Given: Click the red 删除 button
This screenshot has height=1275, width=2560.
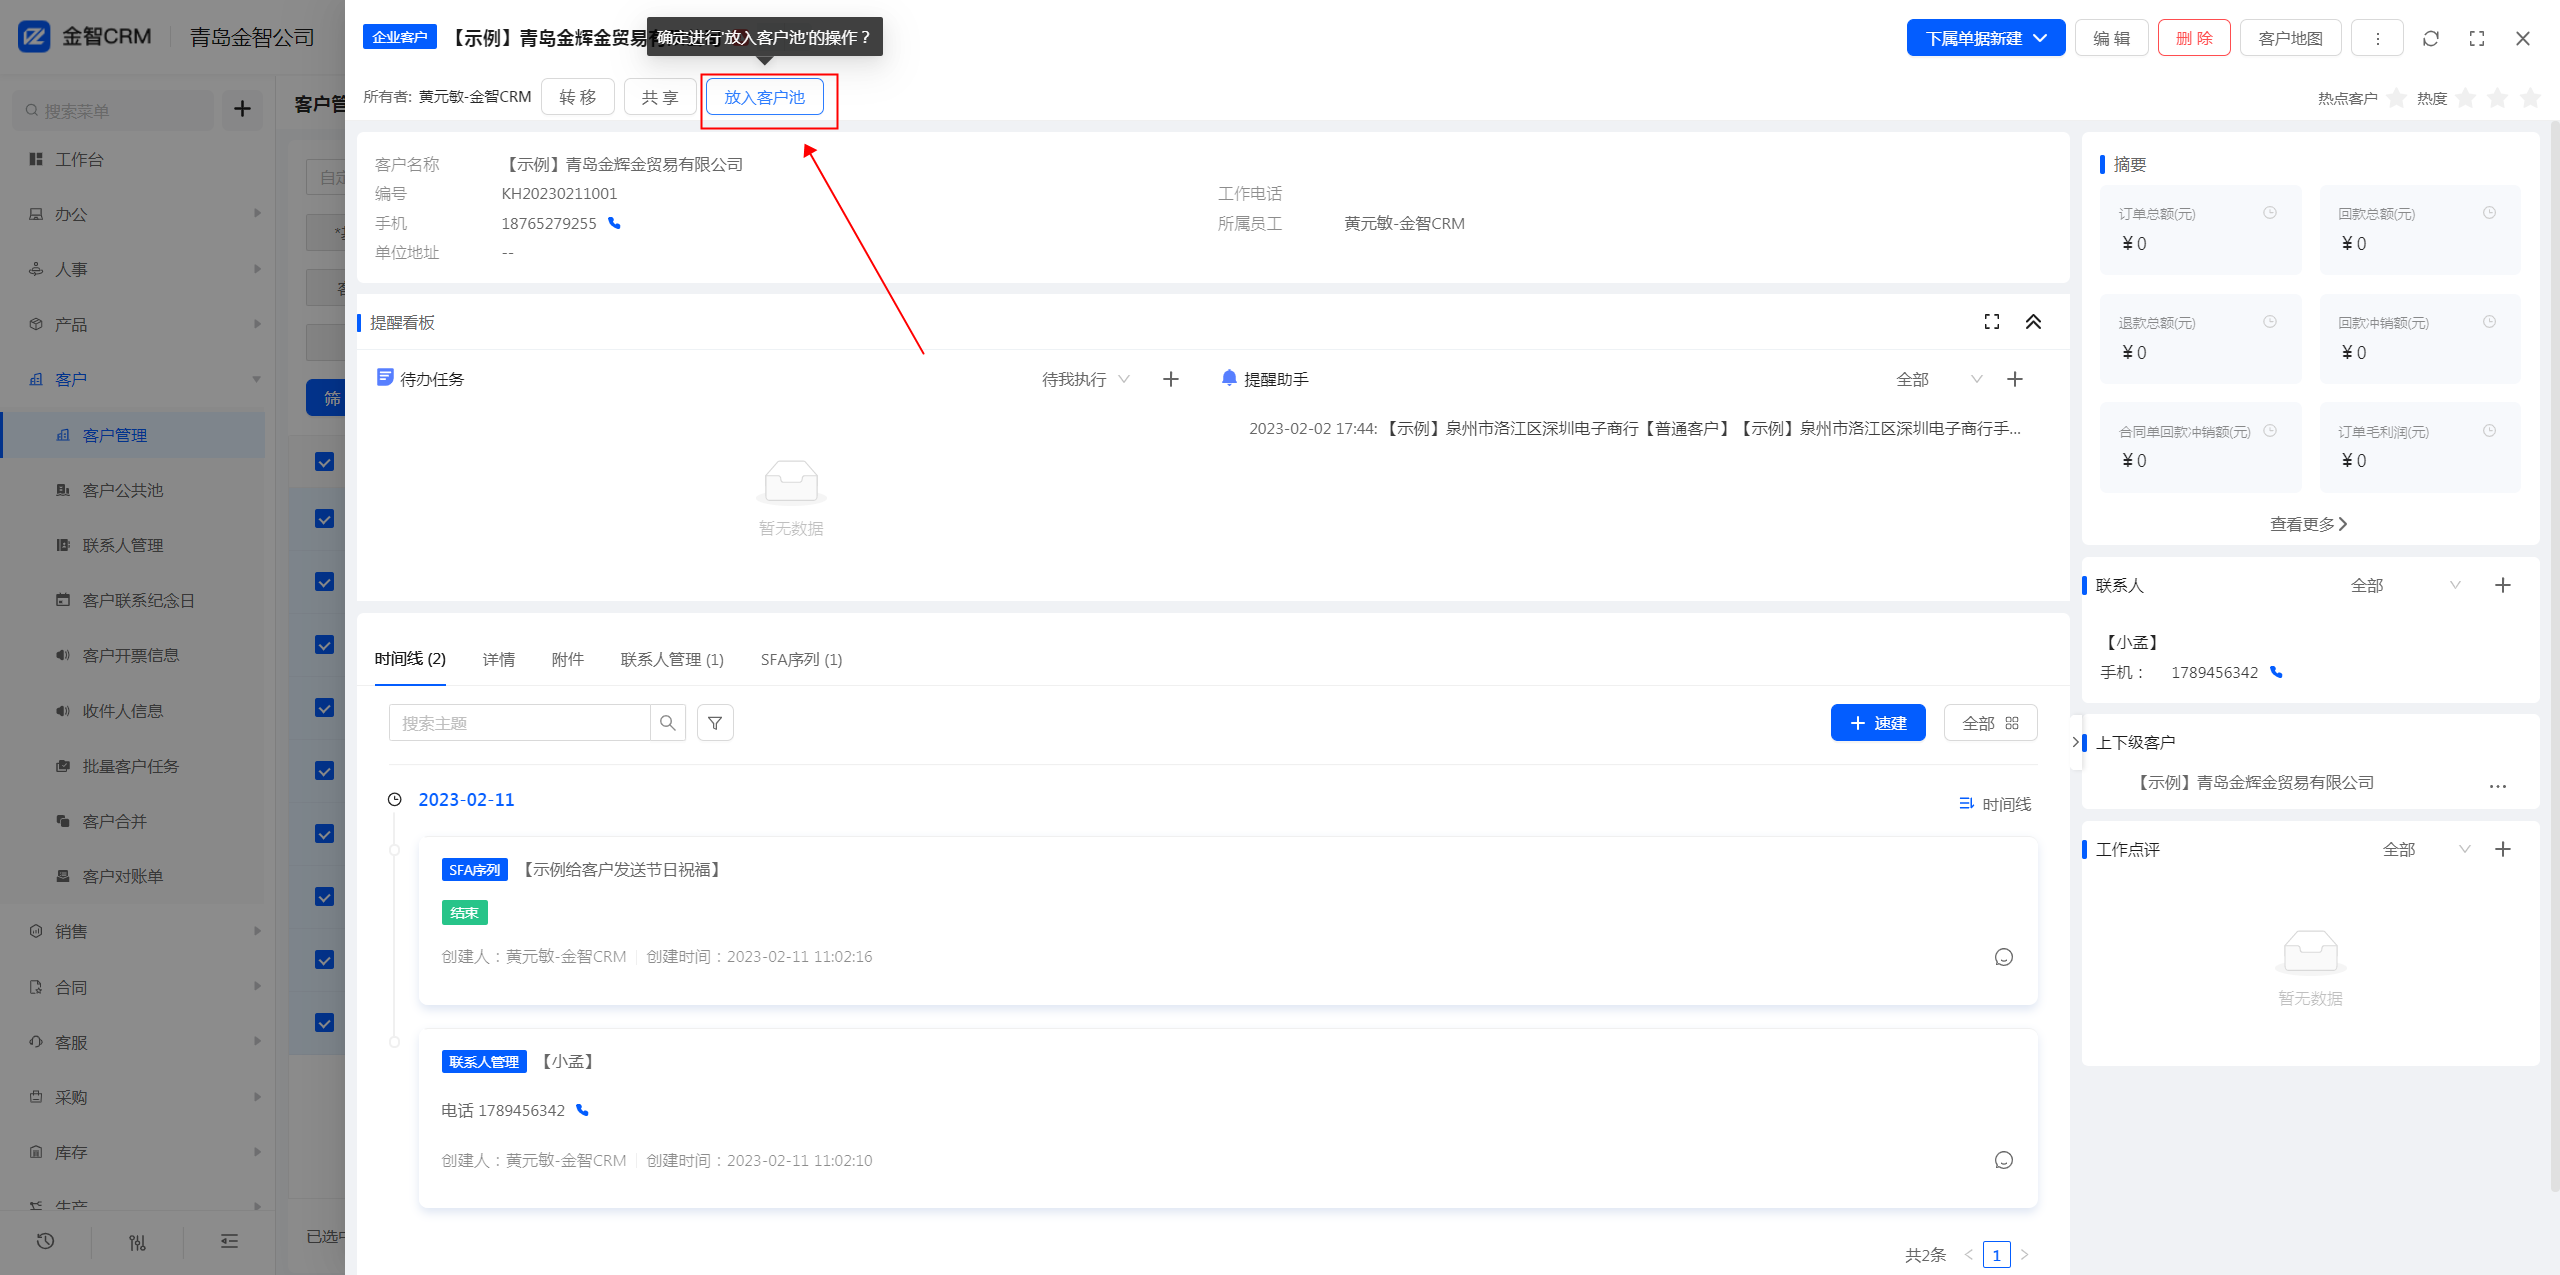Looking at the screenshot, I should coord(2194,38).
